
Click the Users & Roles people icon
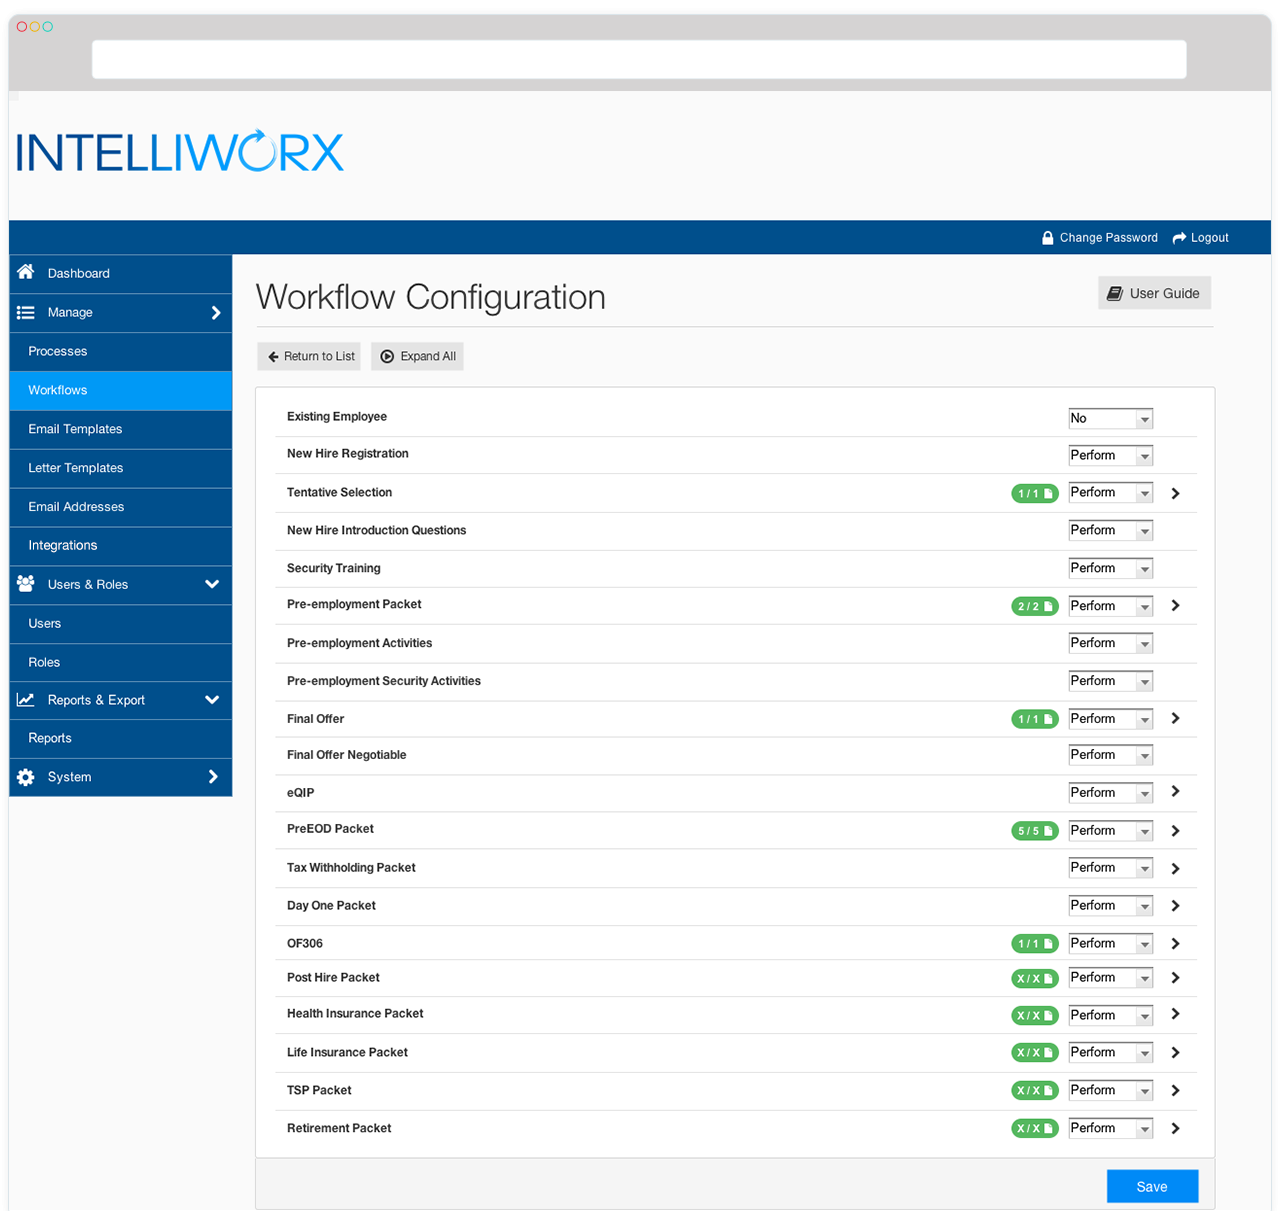click(x=26, y=583)
